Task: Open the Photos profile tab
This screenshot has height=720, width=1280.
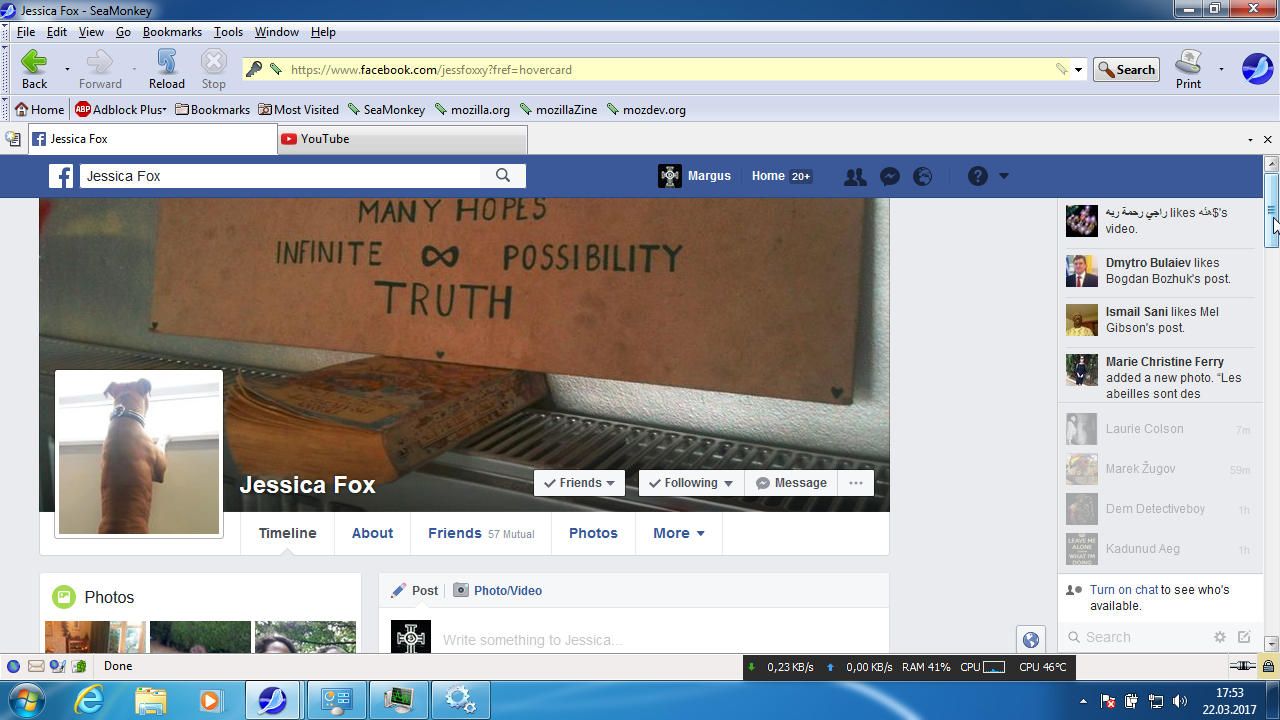Action: pos(593,533)
